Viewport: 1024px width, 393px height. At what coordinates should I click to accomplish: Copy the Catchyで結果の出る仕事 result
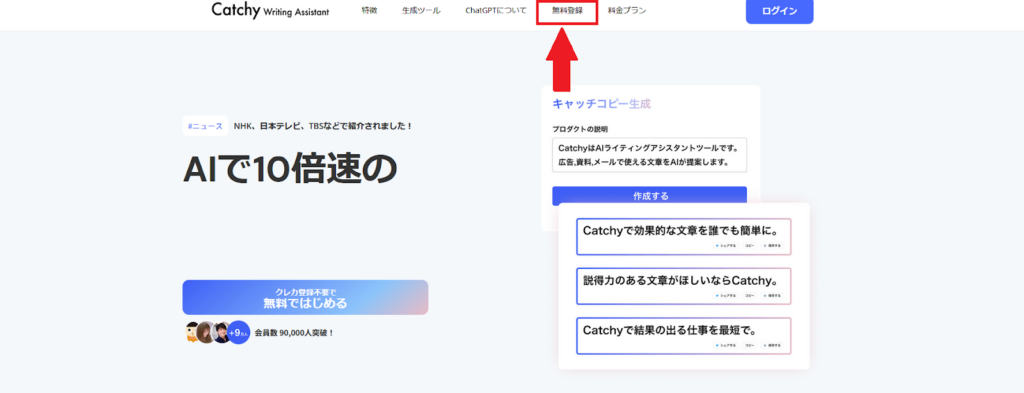[750, 345]
